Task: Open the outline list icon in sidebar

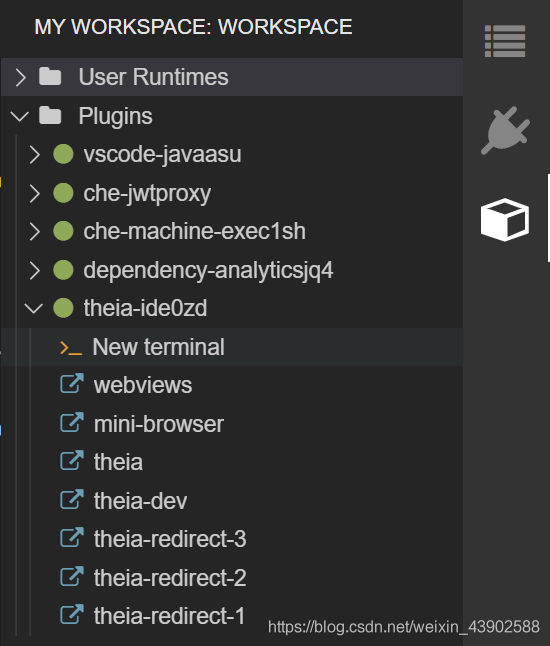Action: (505, 41)
